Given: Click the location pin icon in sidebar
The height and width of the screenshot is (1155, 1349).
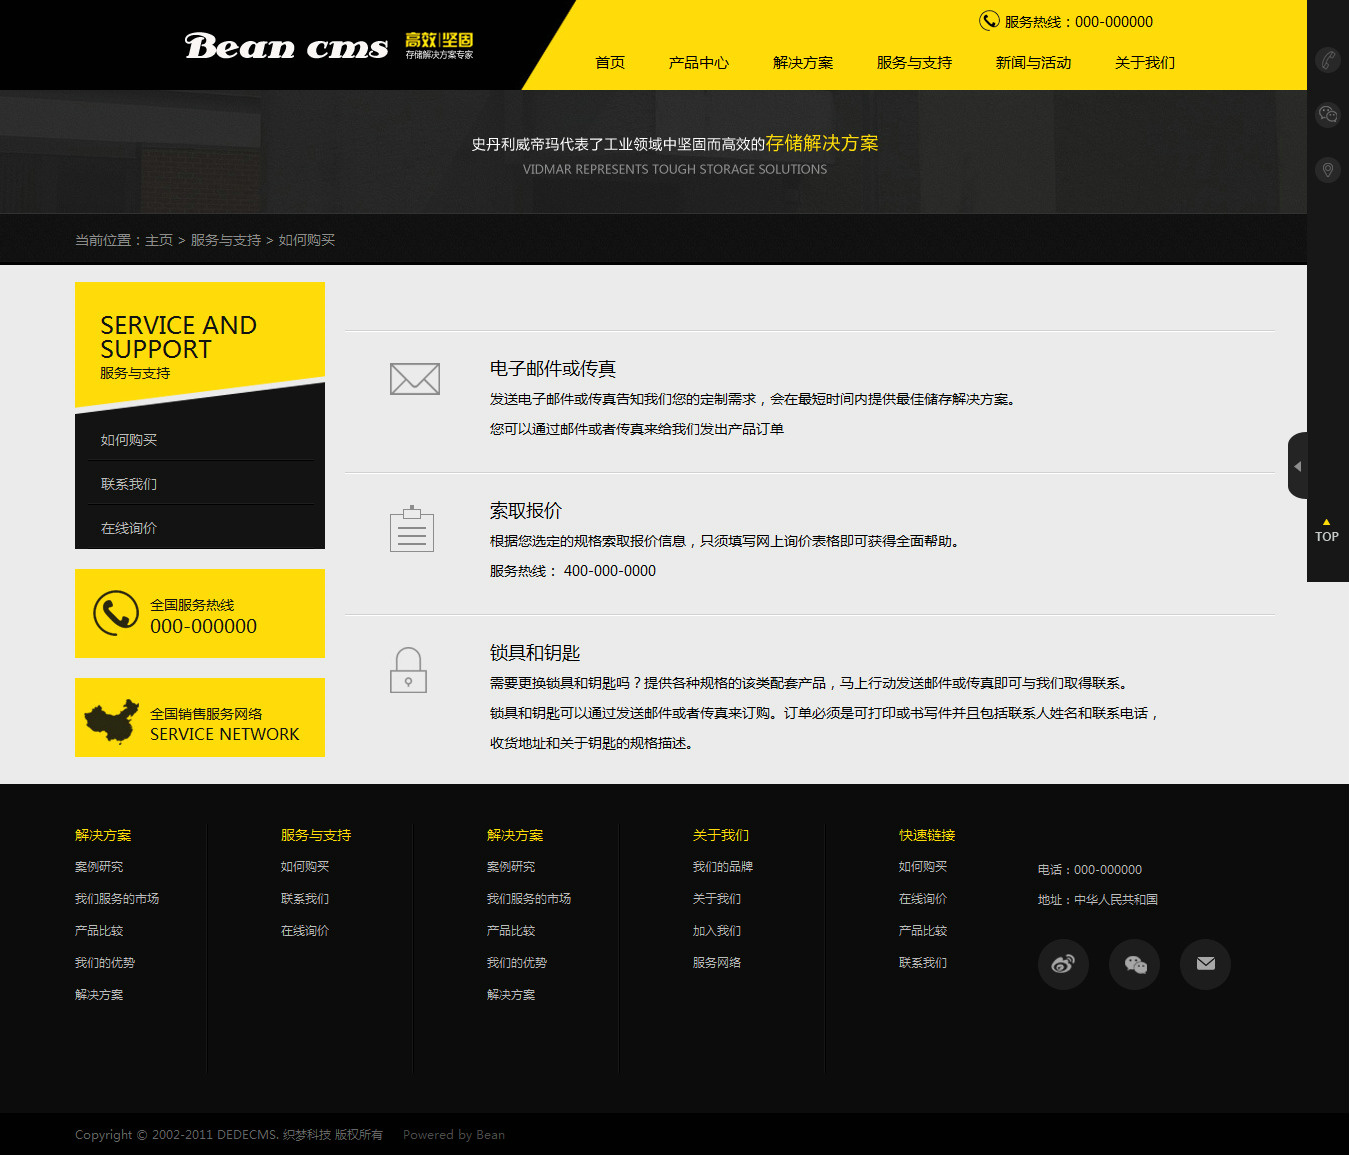Looking at the screenshot, I should [x=1327, y=170].
